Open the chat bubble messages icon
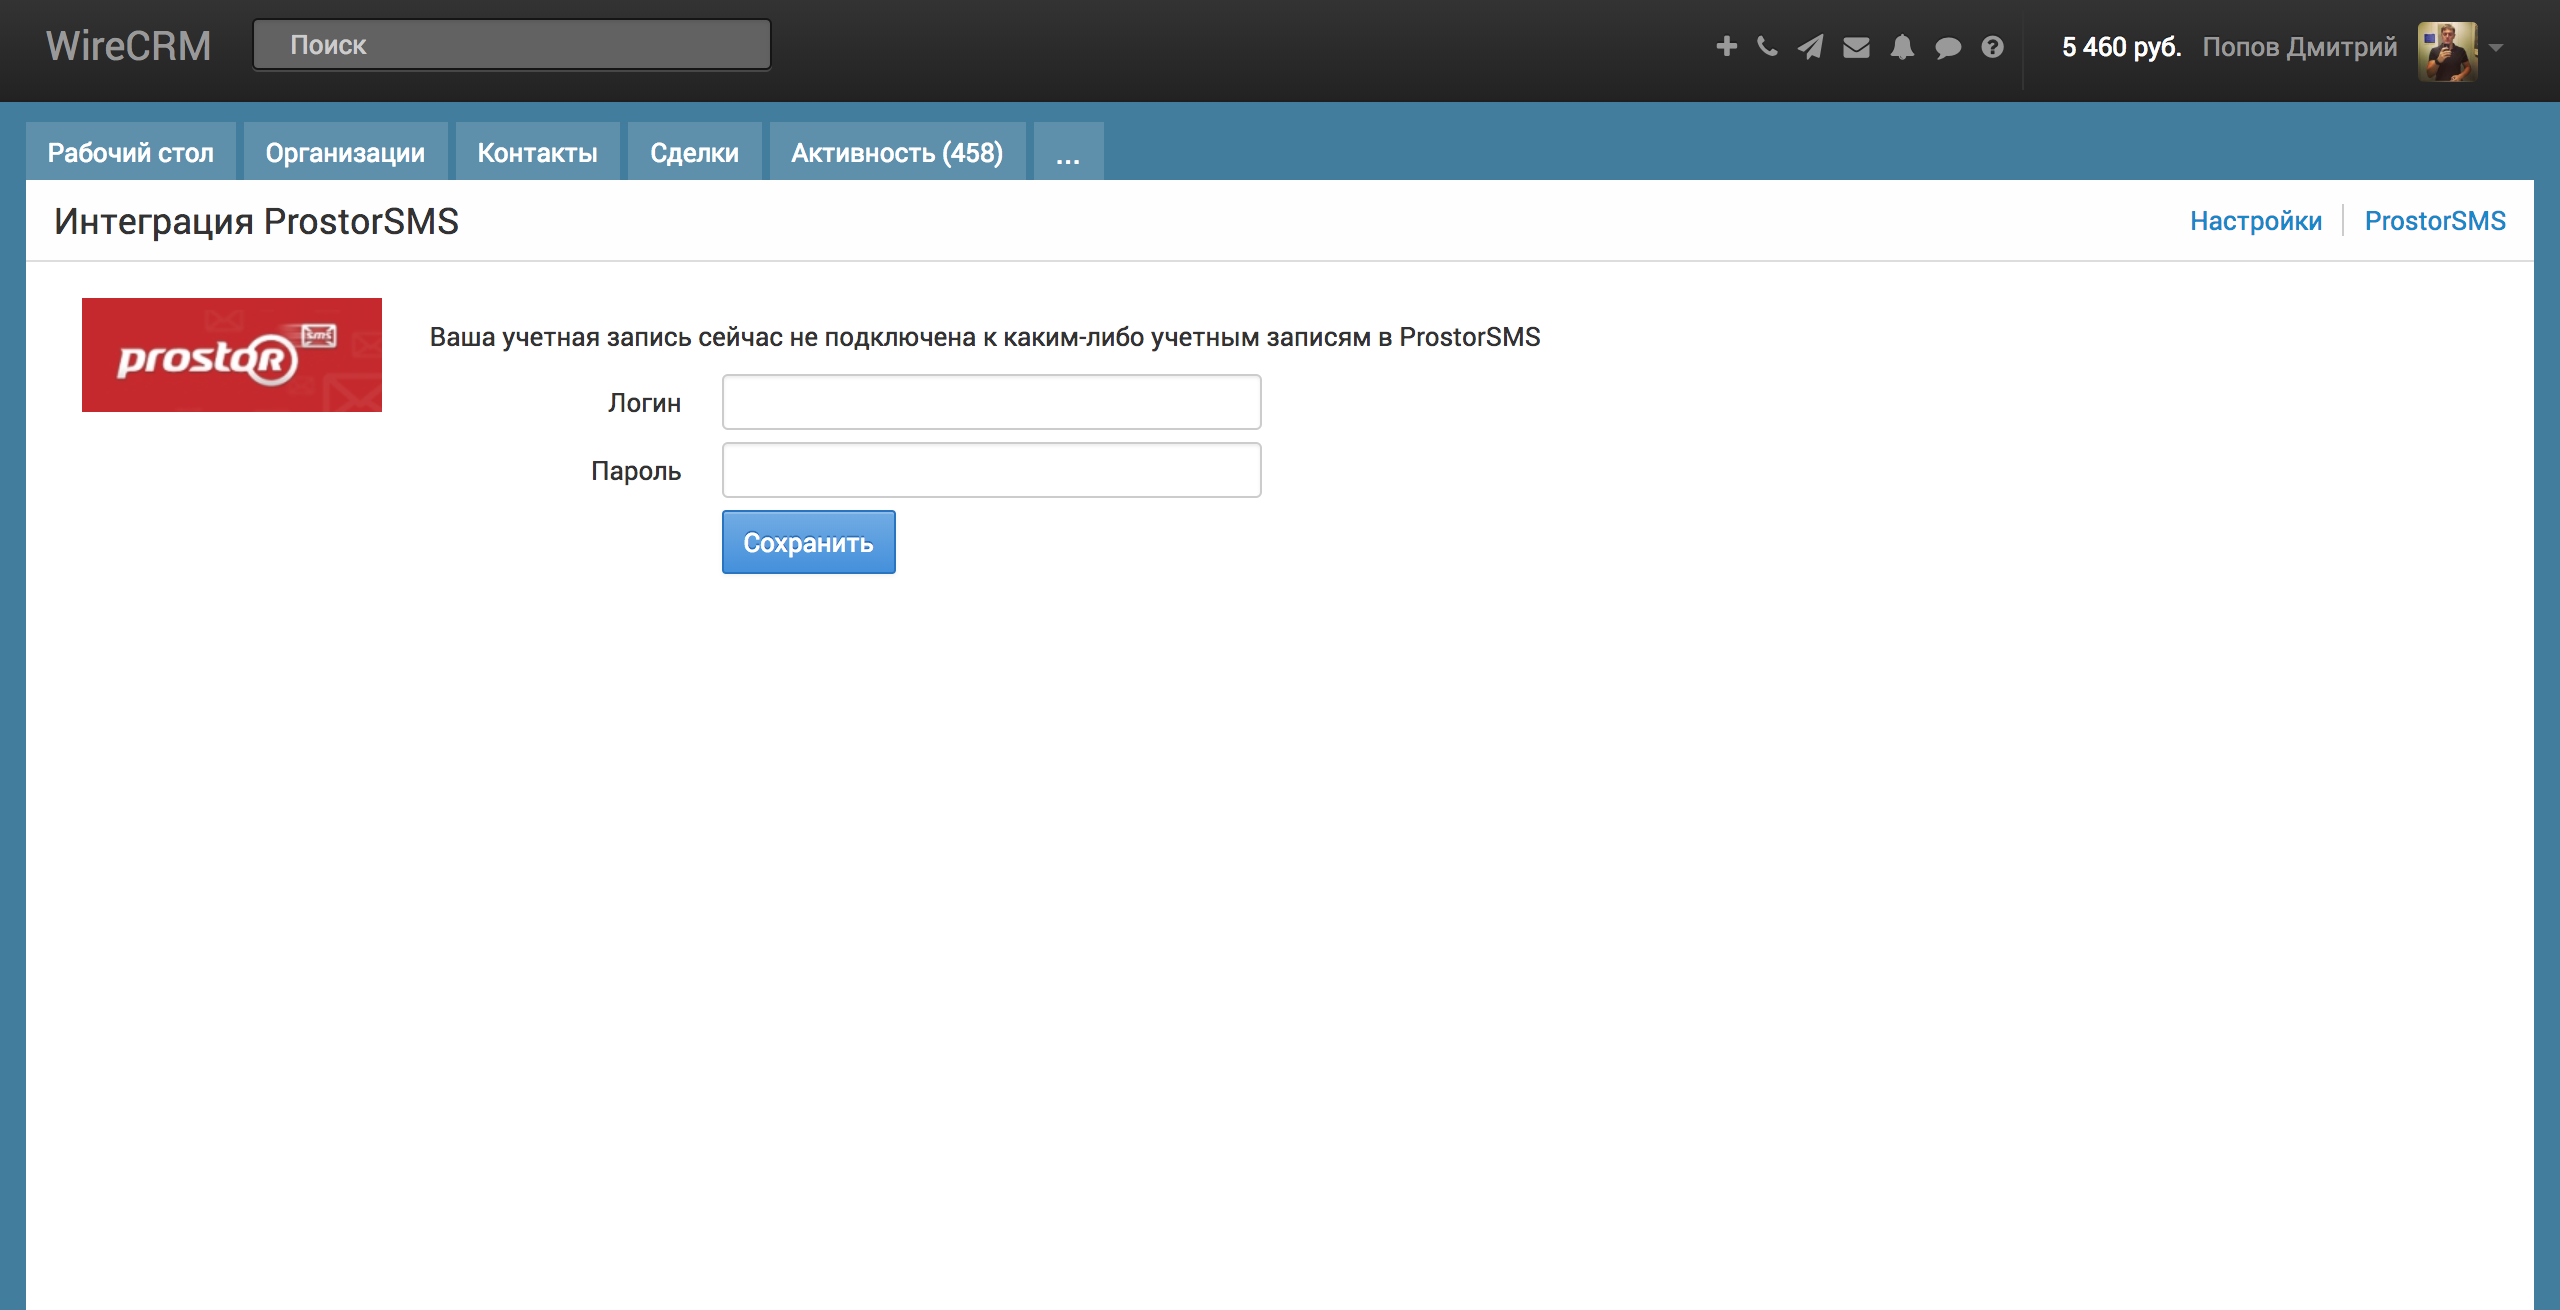 (1948, 47)
